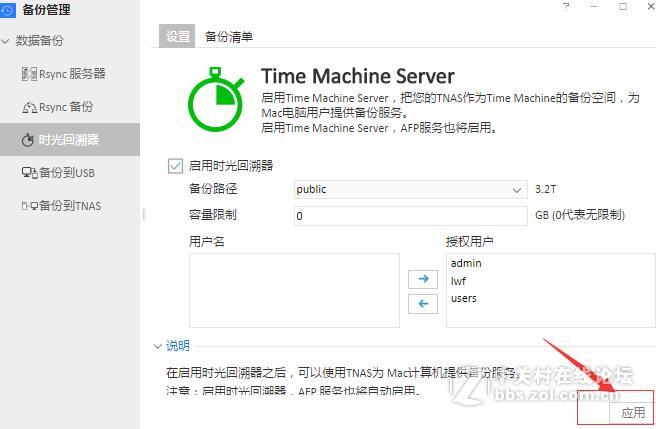Open Rsync 服务器 in sidebar

pyautogui.click(x=64, y=74)
